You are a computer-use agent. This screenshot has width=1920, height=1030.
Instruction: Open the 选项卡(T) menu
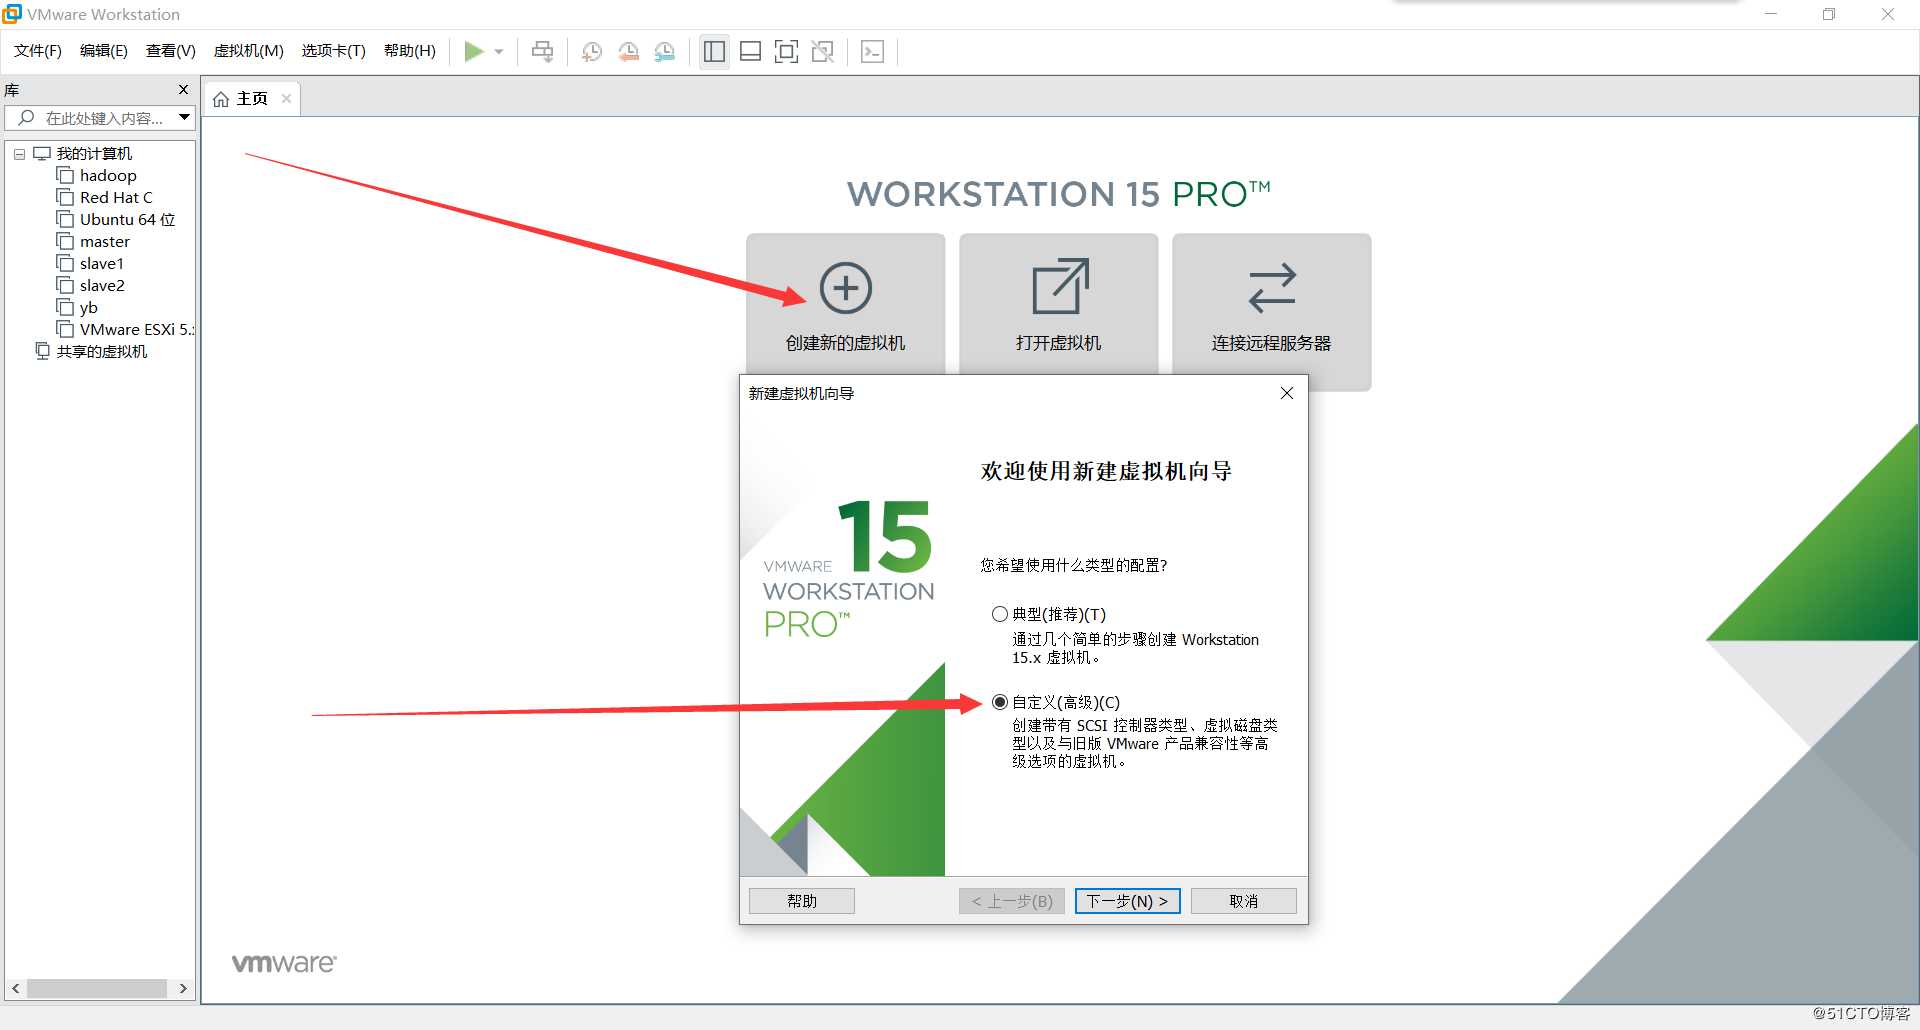coord(334,51)
